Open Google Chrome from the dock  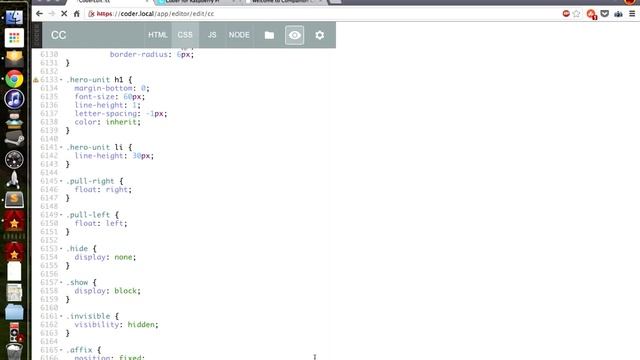pyautogui.click(x=14, y=79)
